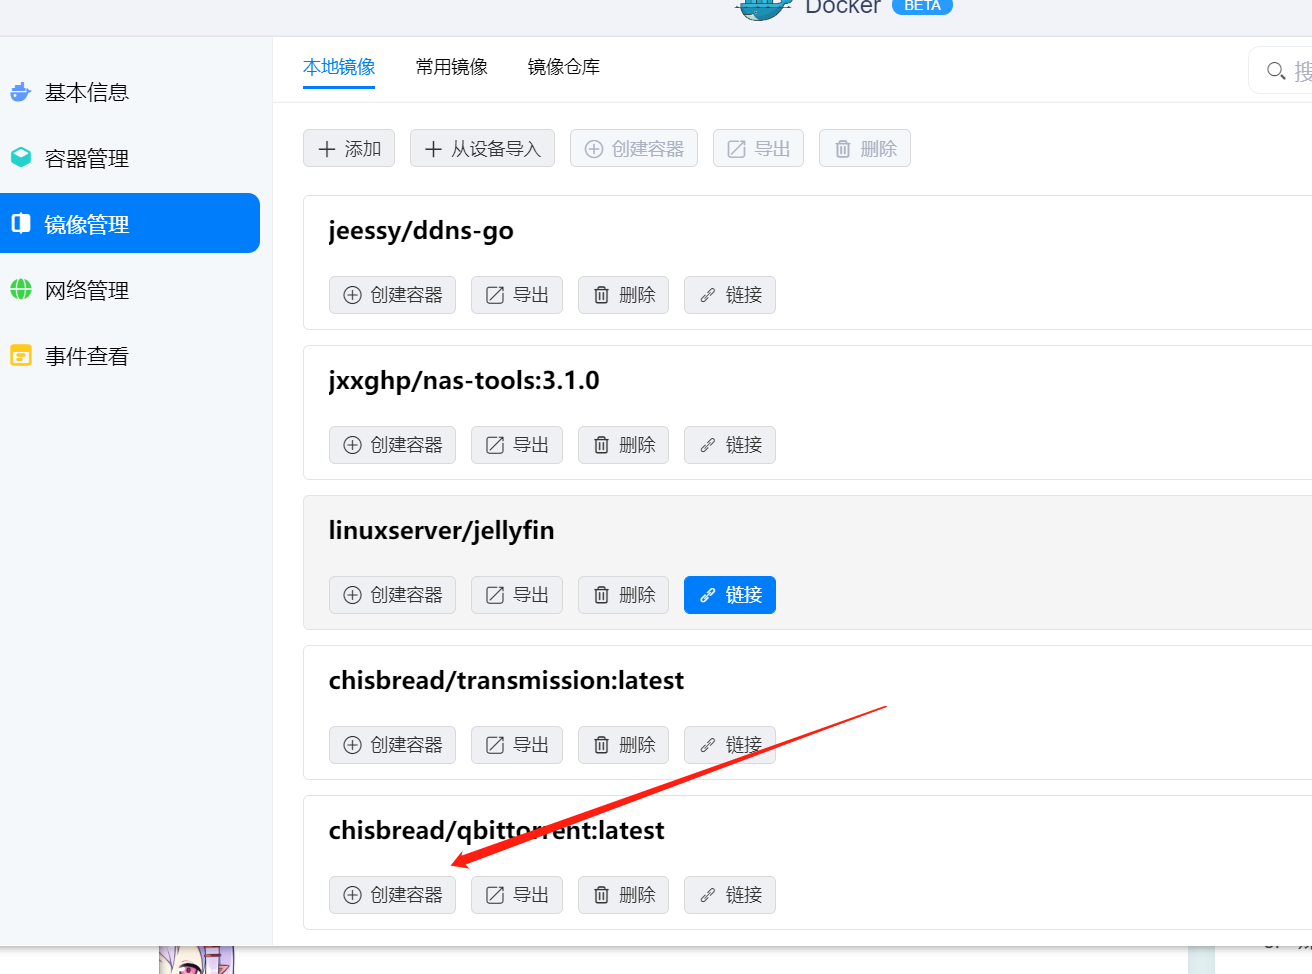Image resolution: width=1312 pixels, height=974 pixels.
Task: Select 镜像管理 in the sidebar
Action: point(130,223)
